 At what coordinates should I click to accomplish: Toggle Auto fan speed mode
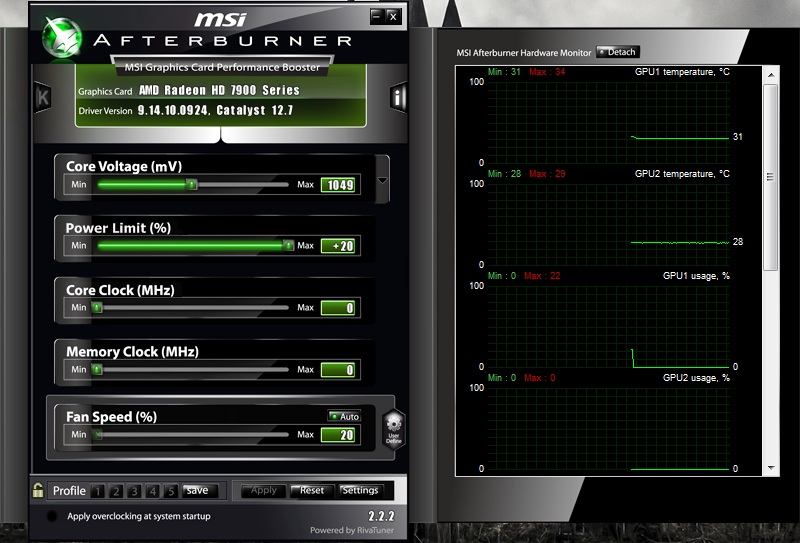pyautogui.click(x=344, y=416)
